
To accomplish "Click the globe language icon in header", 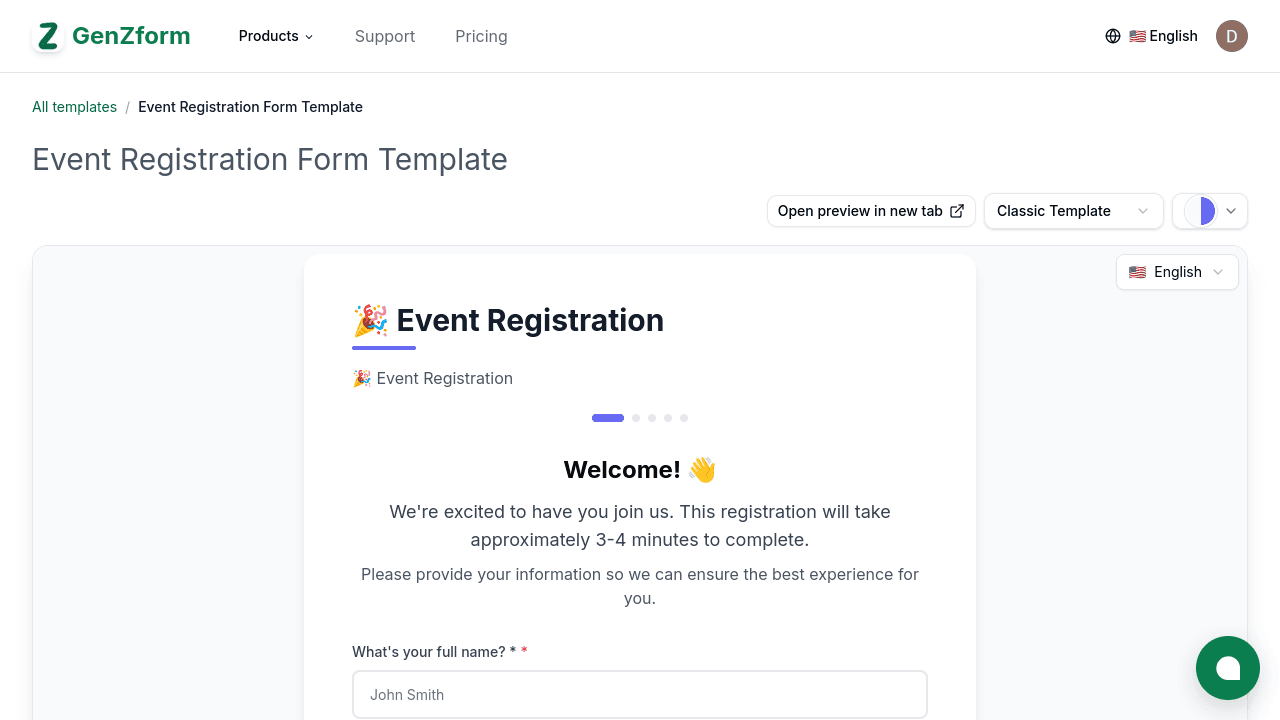I will pos(1113,36).
